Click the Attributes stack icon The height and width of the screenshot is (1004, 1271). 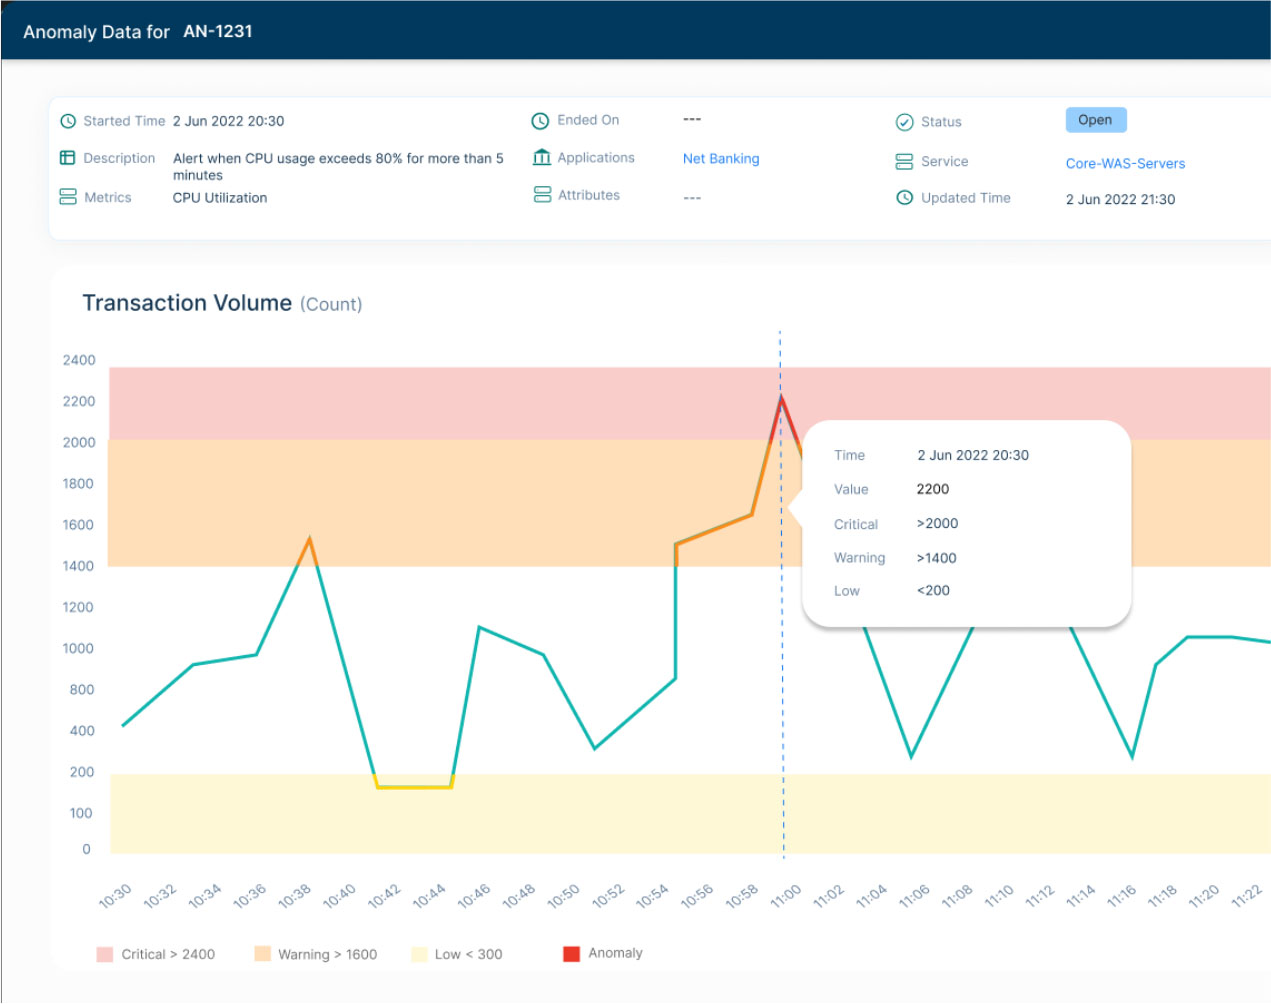[x=542, y=194]
